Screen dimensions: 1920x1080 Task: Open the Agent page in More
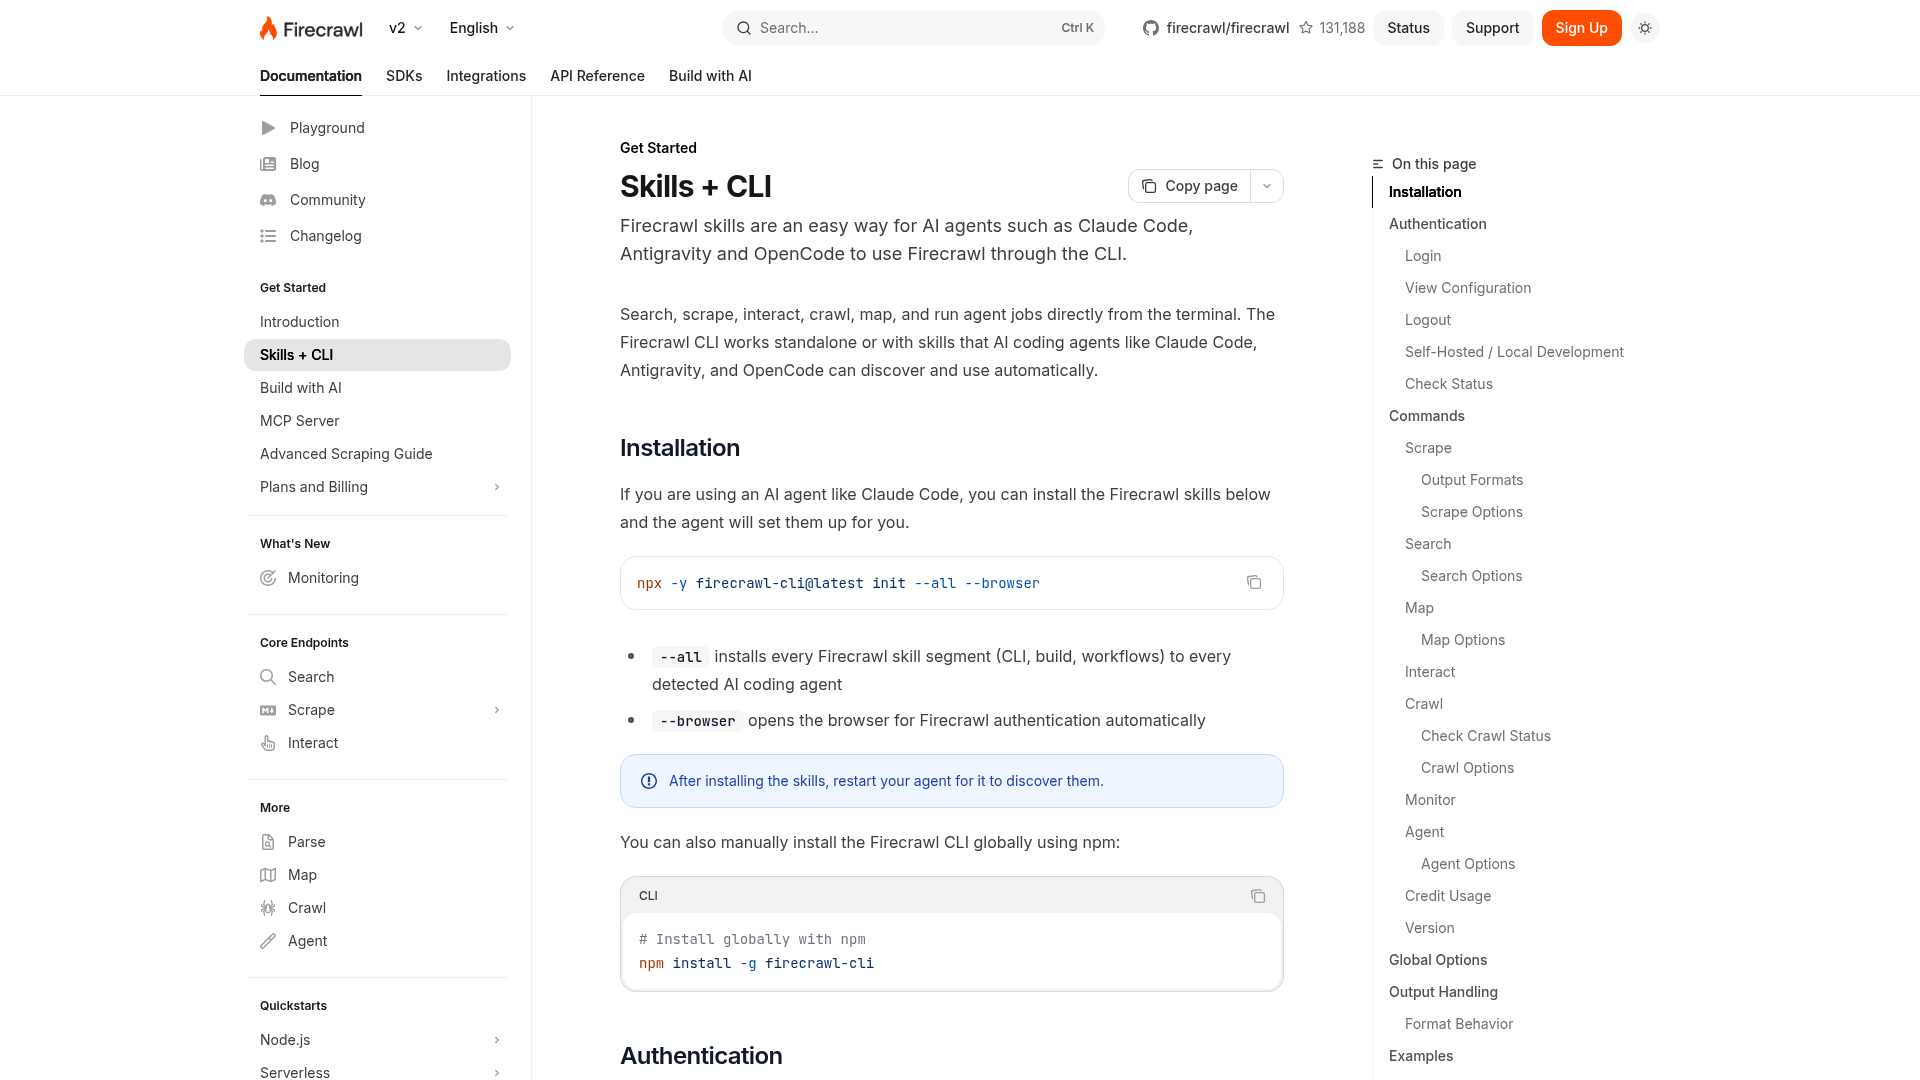[x=307, y=941]
